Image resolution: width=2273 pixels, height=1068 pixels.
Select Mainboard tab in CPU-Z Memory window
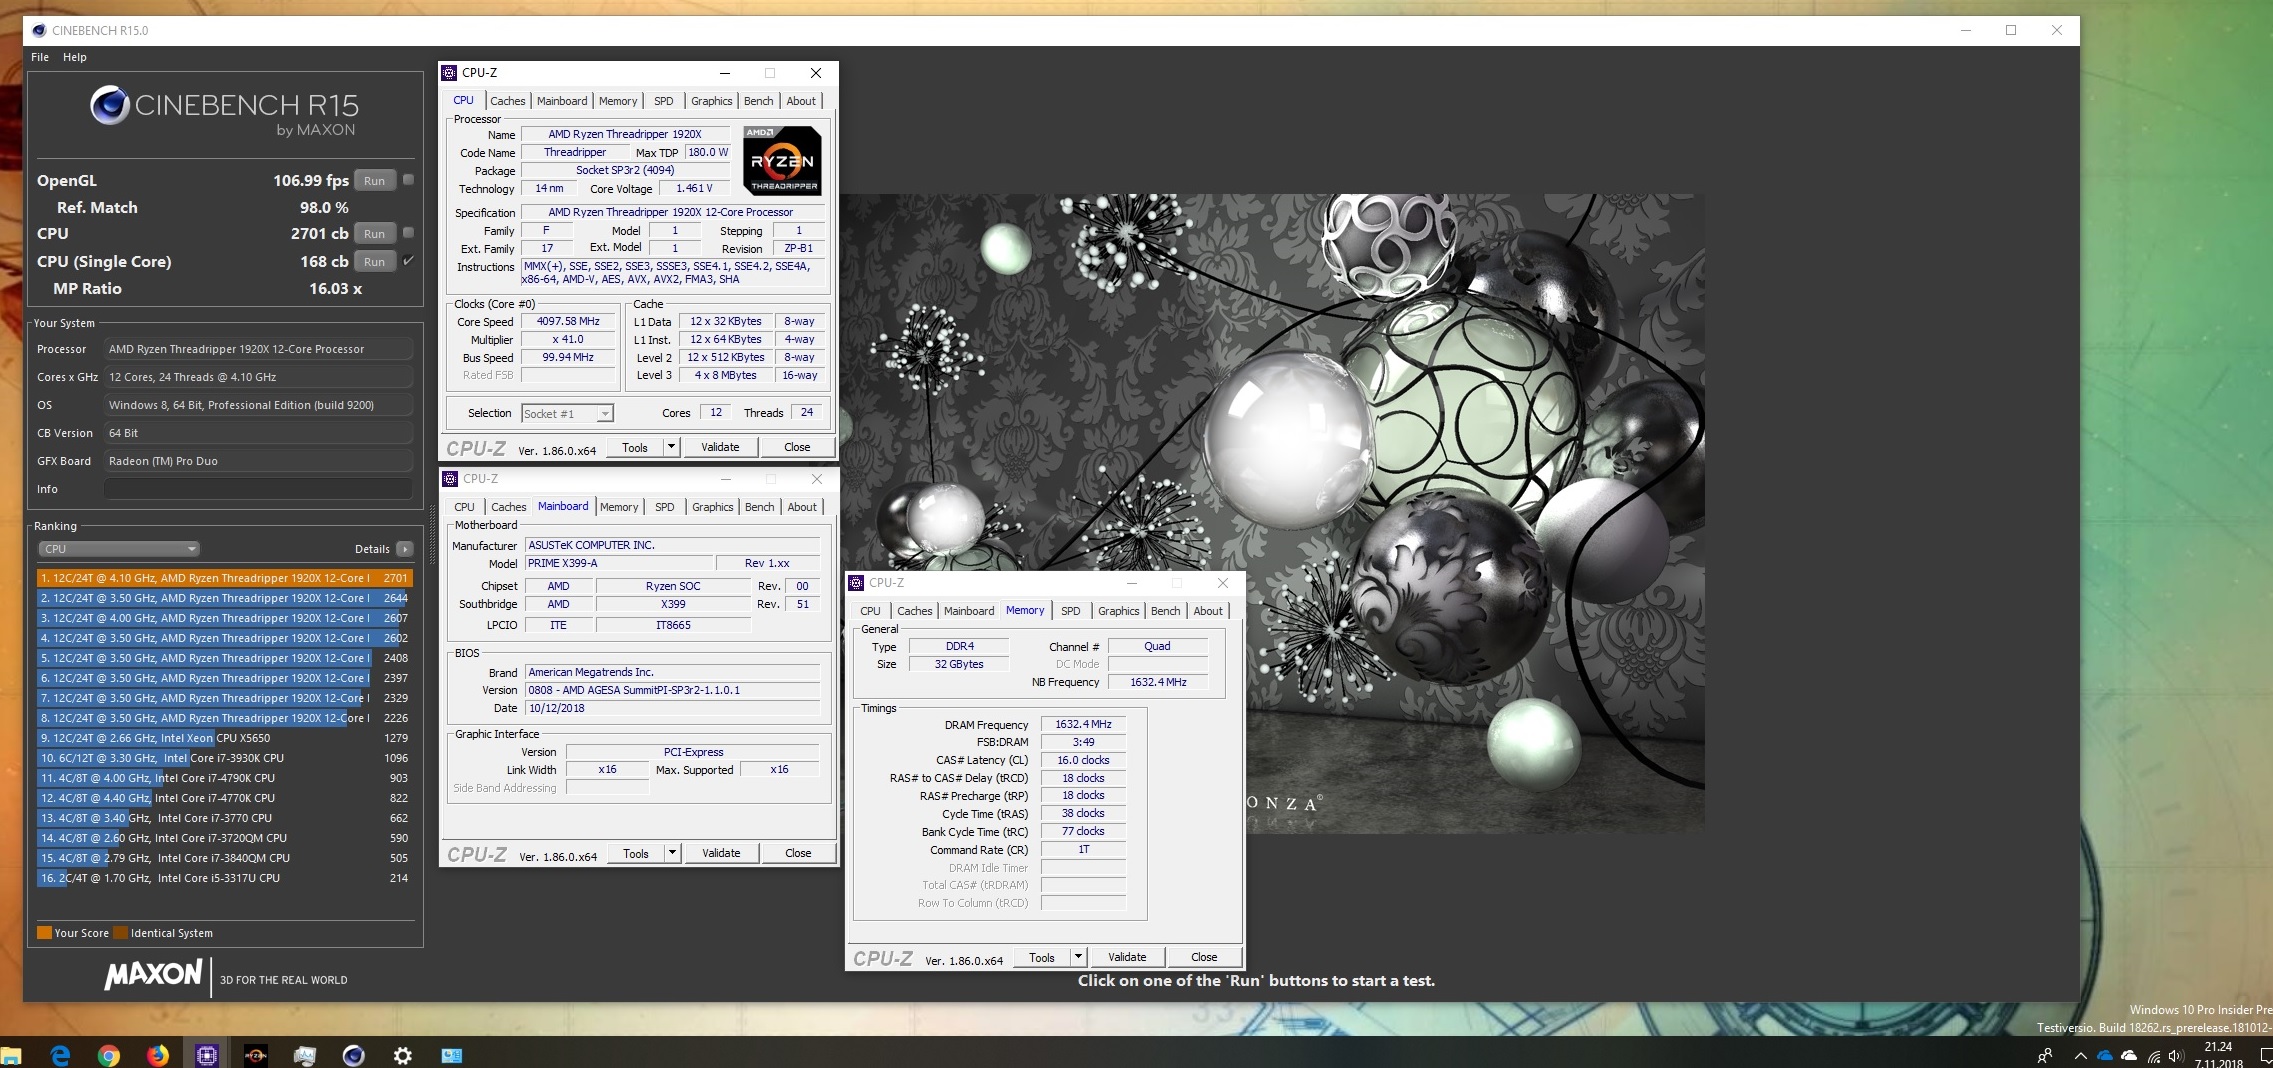coord(969,611)
